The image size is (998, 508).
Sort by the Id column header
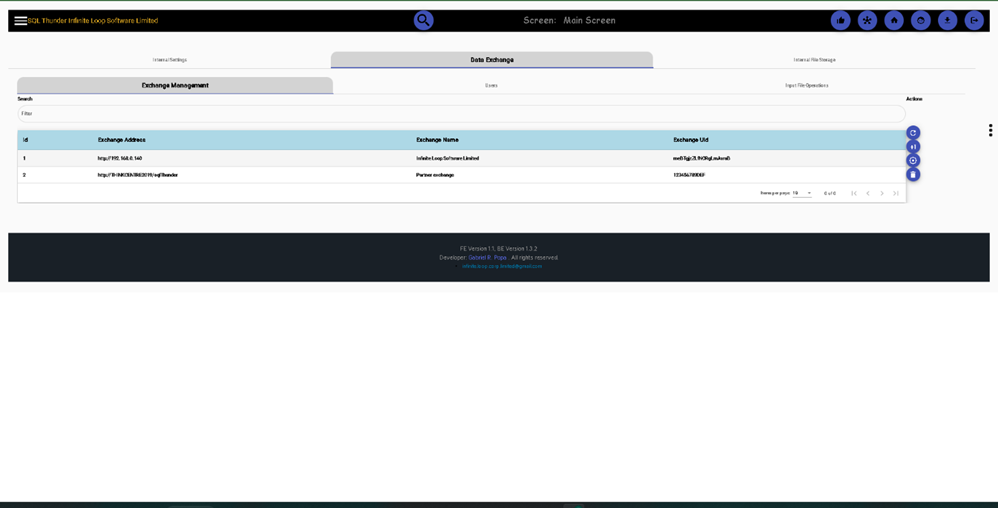pyautogui.click(x=25, y=140)
